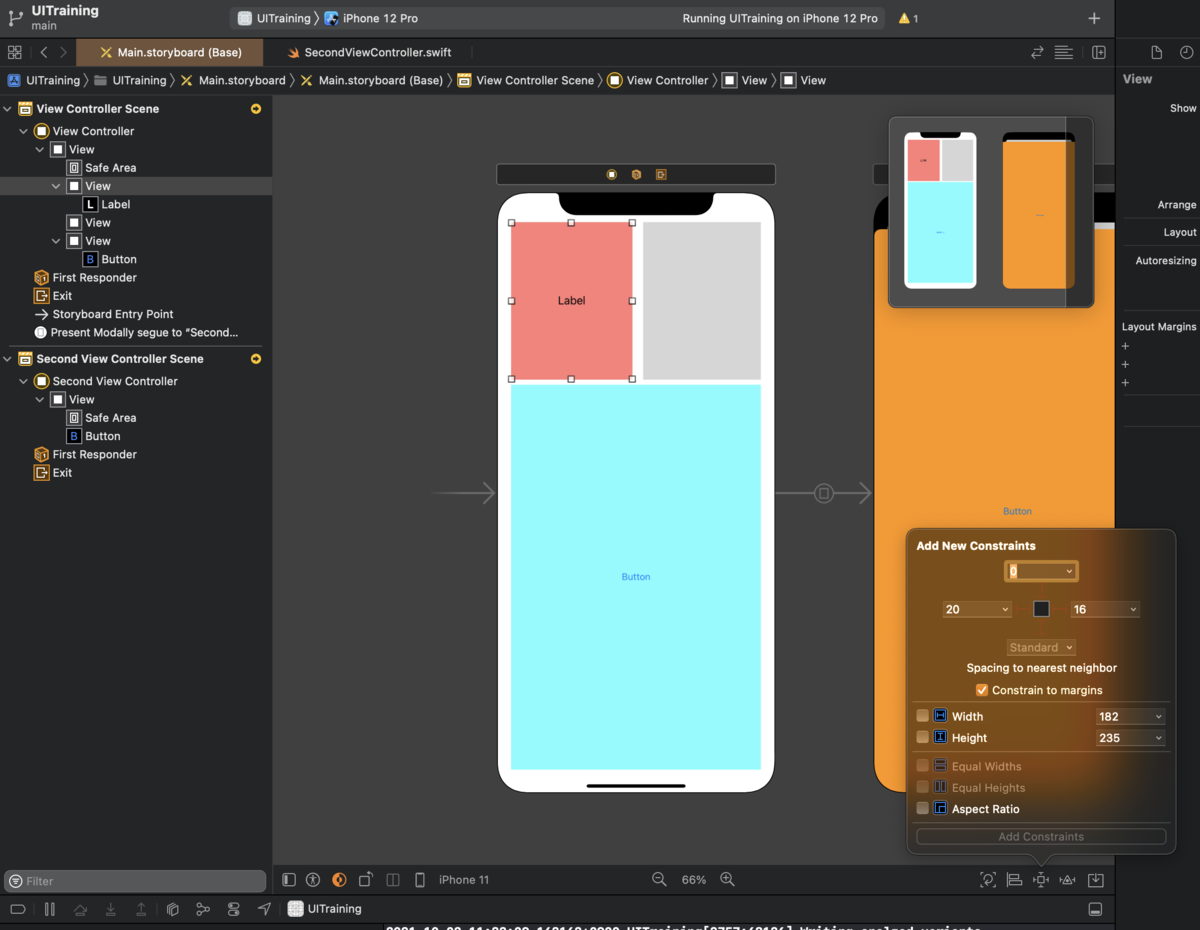Enable the Height constraint checkbox
The width and height of the screenshot is (1200, 930).
[922, 737]
